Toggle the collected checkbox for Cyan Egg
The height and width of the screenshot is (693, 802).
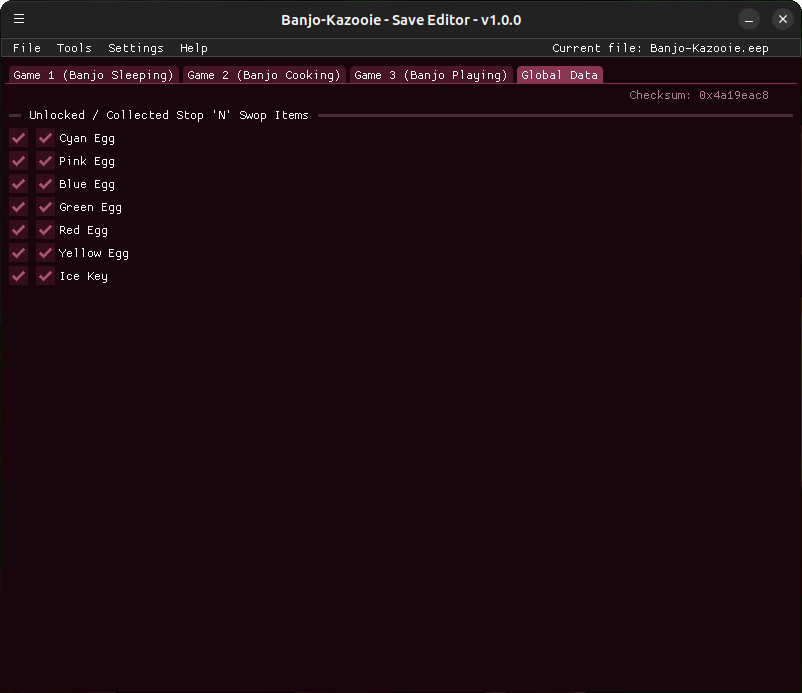point(45,138)
